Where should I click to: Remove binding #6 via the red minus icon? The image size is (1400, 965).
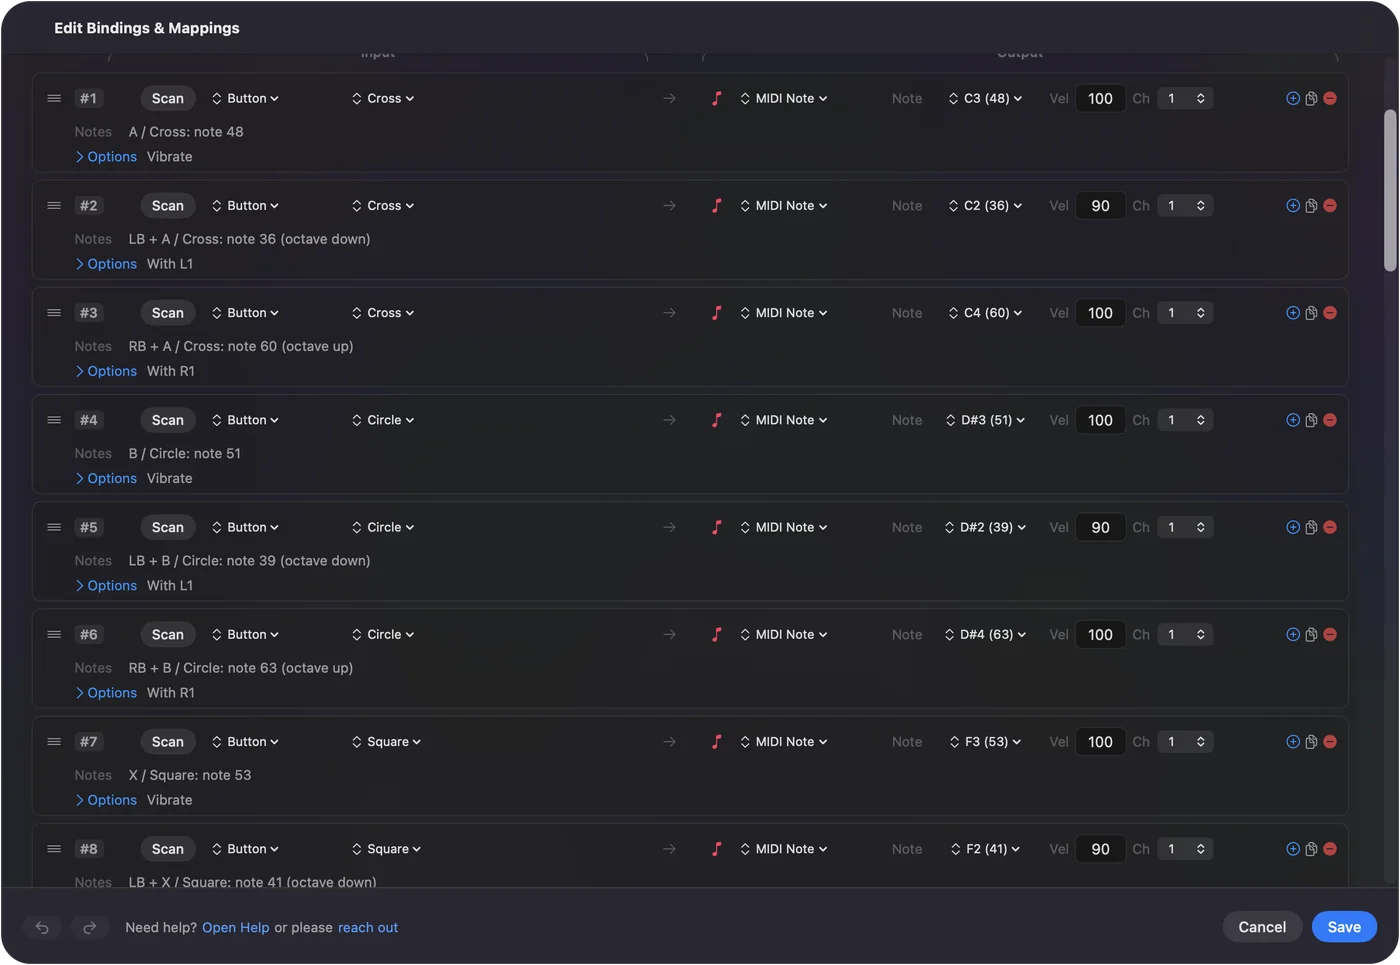[1330, 634]
